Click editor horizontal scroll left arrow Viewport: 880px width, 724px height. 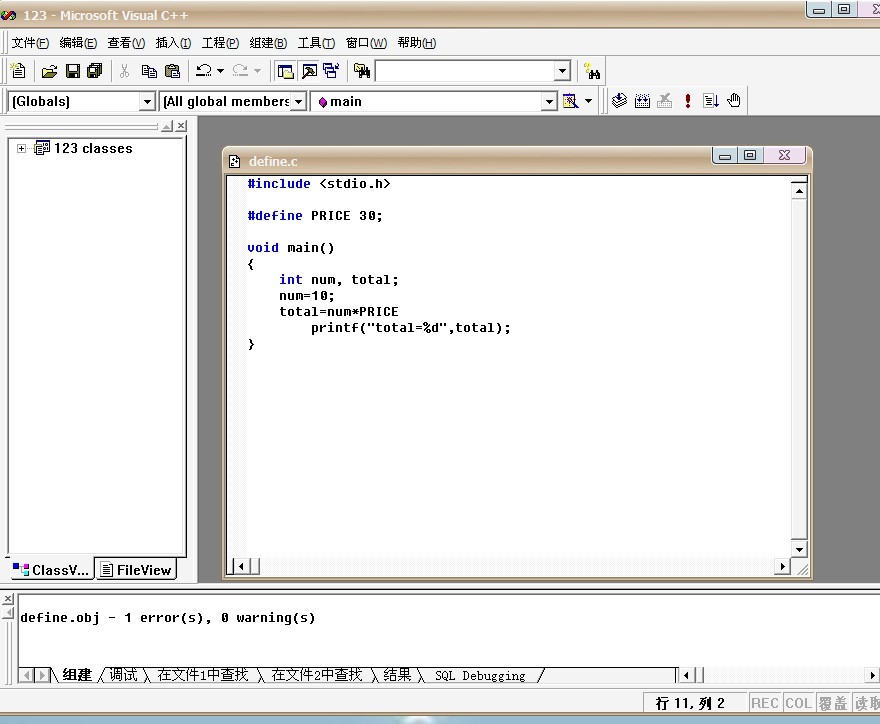(x=241, y=566)
